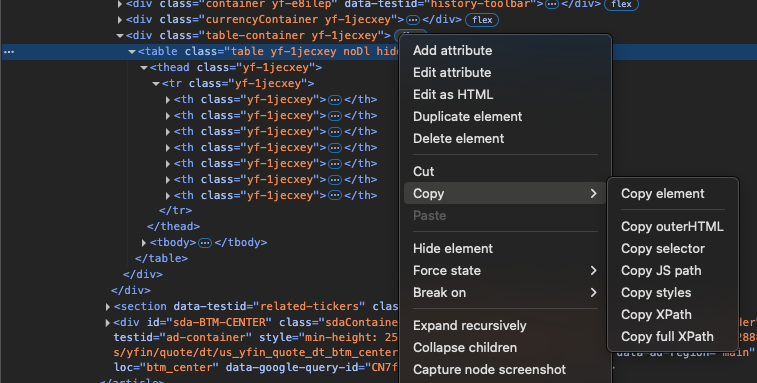Collapse the table-container div triangle
The height and width of the screenshot is (383, 757).
[120, 35]
